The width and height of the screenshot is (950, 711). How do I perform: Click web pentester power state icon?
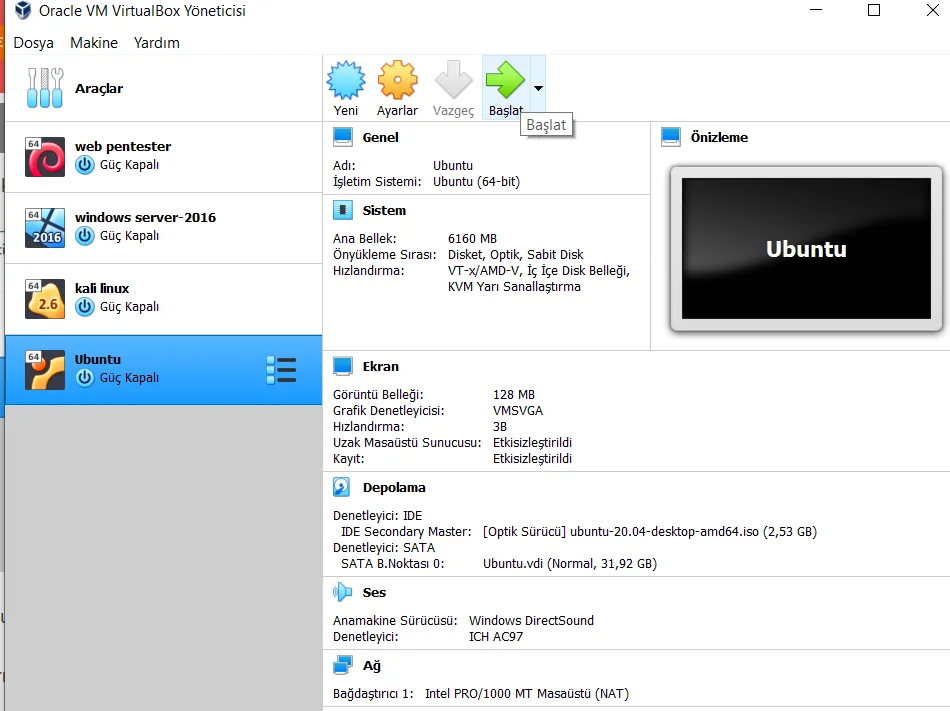pyautogui.click(x=85, y=165)
